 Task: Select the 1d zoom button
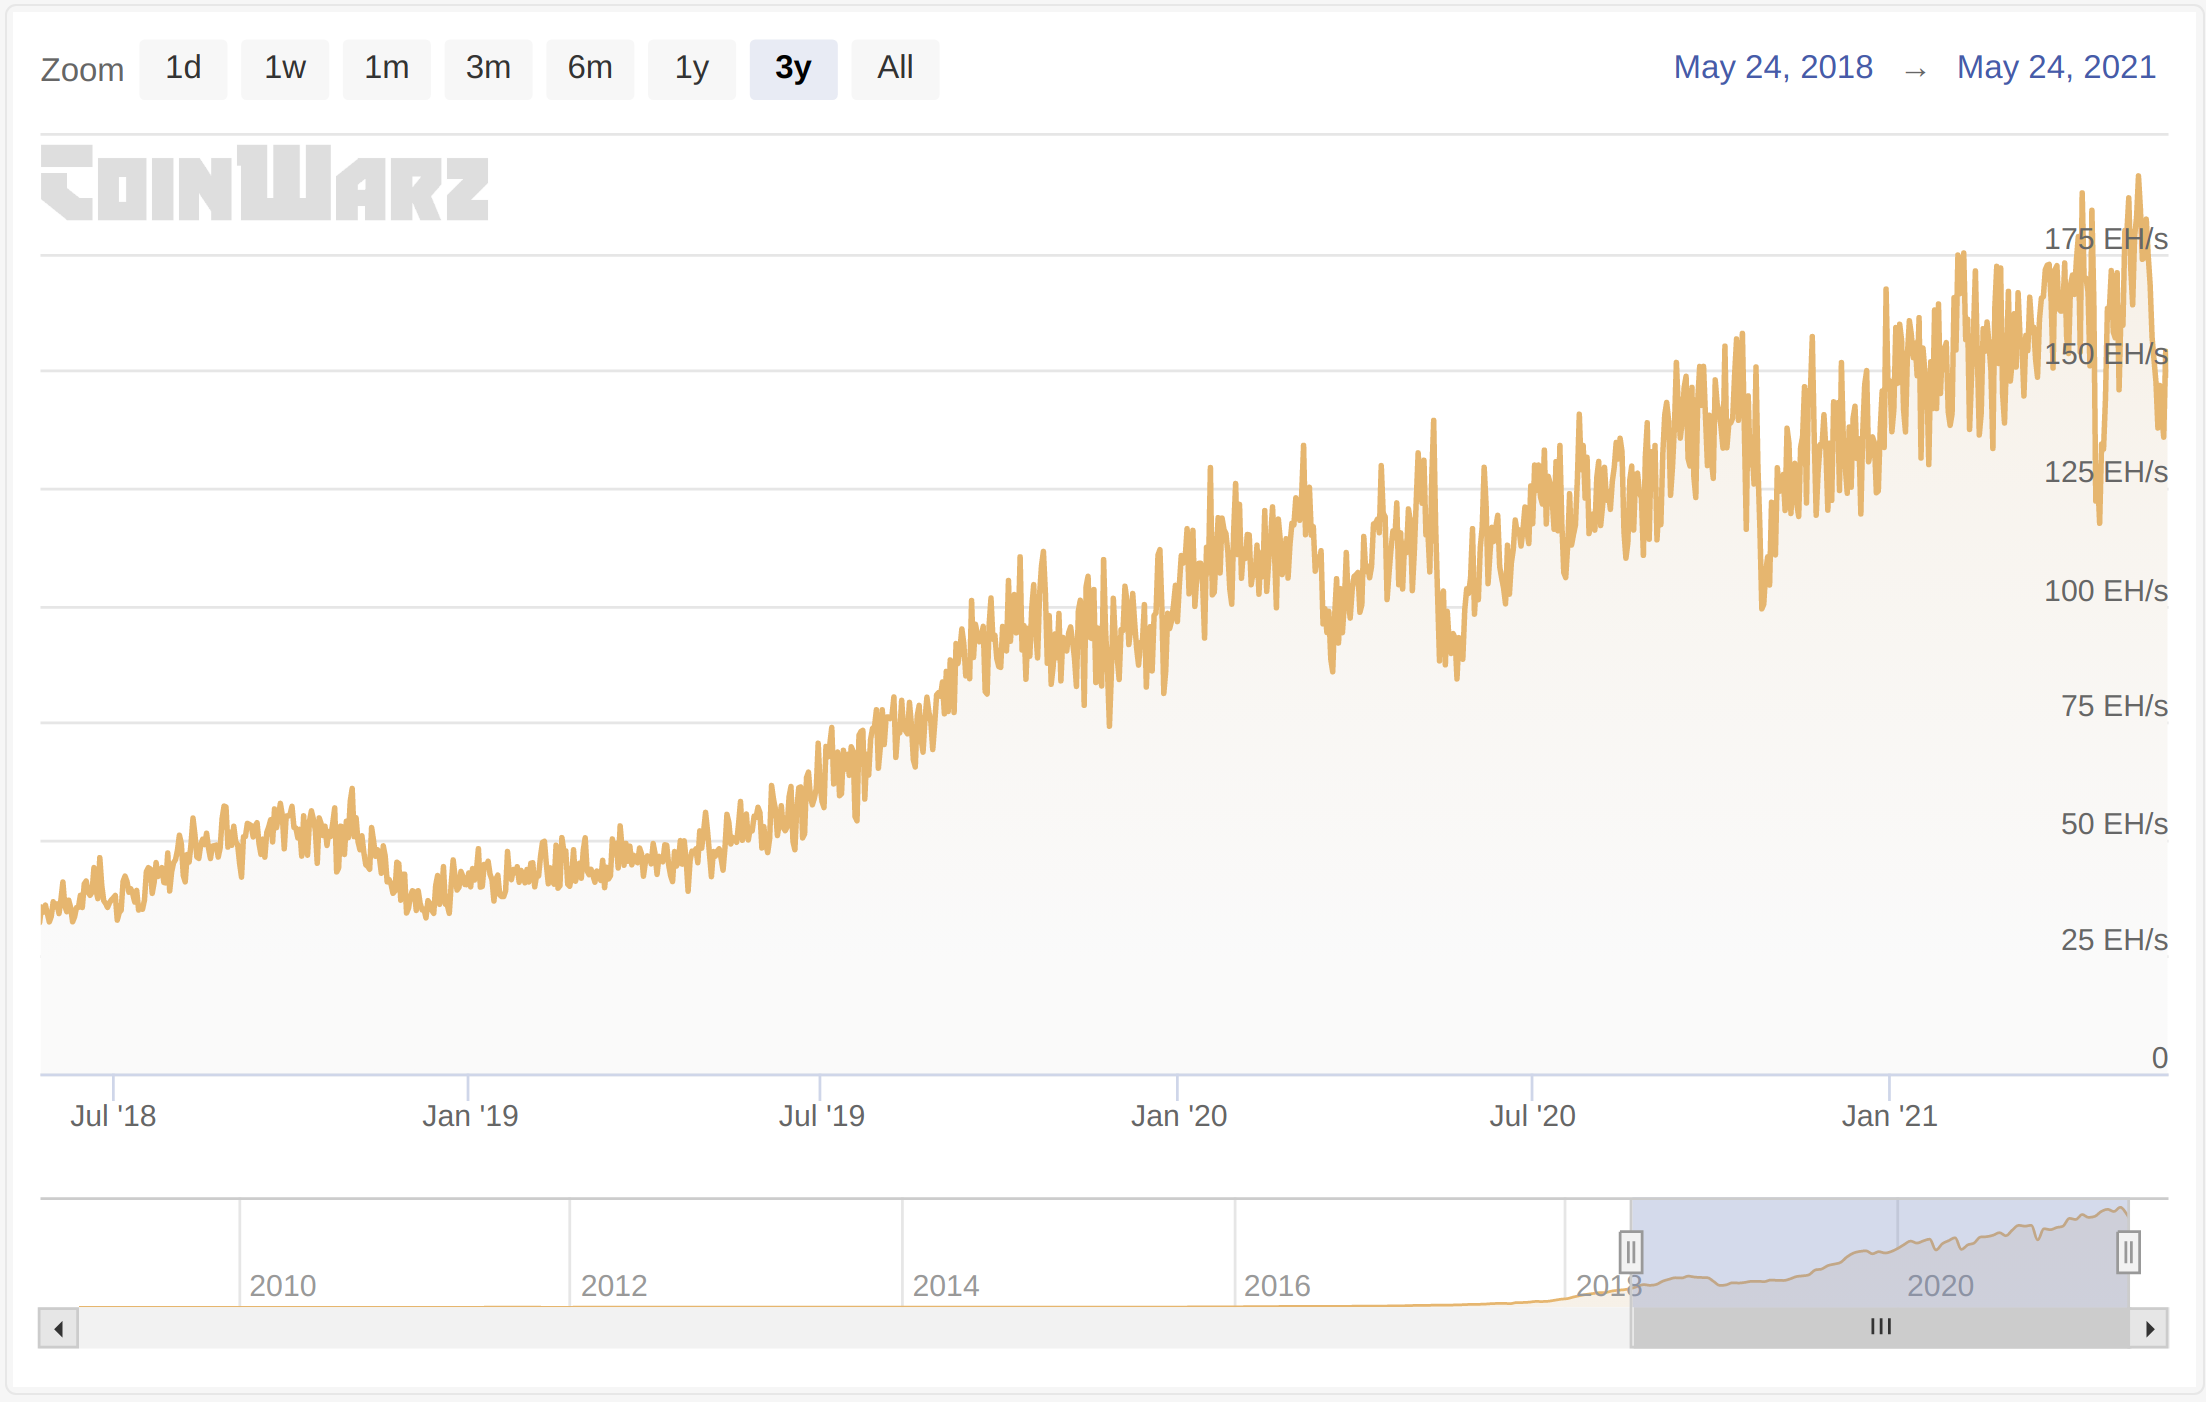183,69
